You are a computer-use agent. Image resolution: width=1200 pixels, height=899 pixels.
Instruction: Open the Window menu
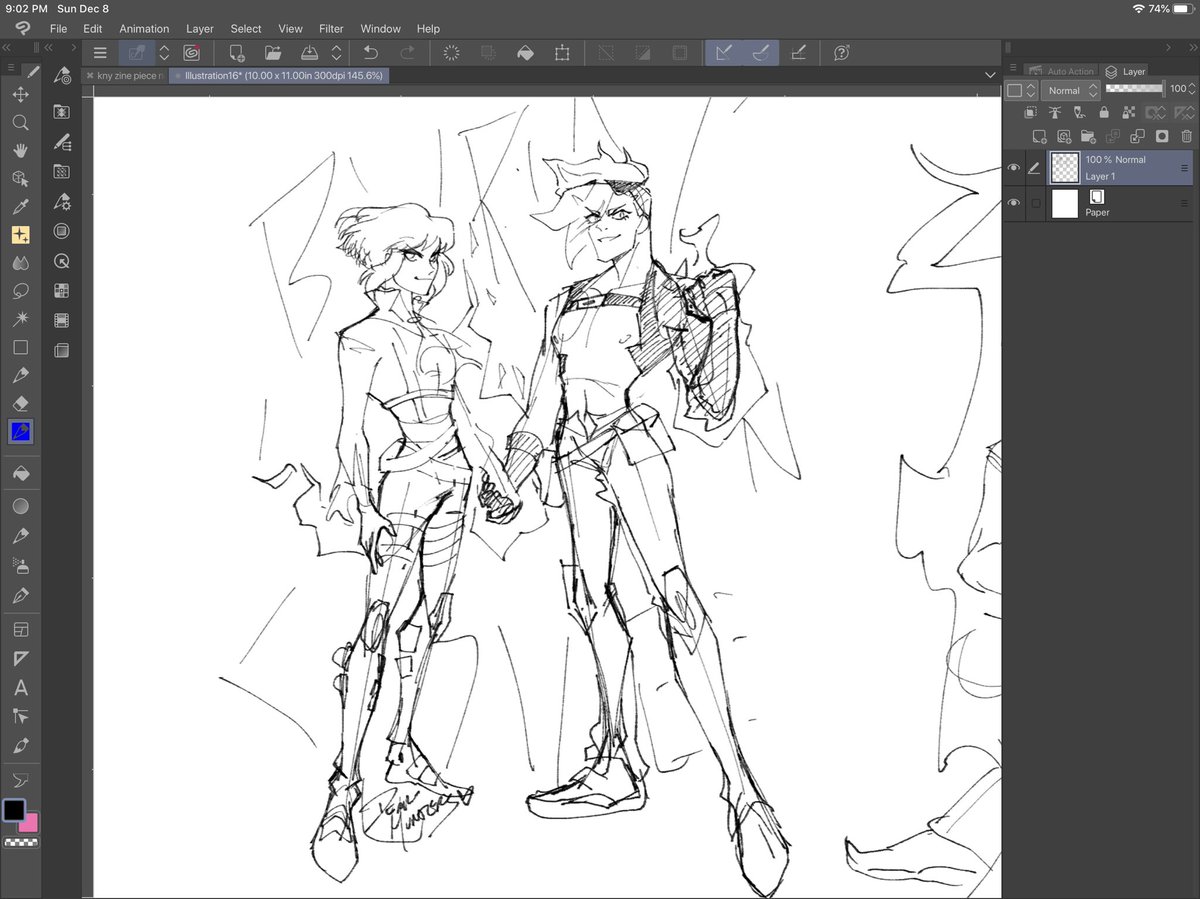(x=380, y=29)
